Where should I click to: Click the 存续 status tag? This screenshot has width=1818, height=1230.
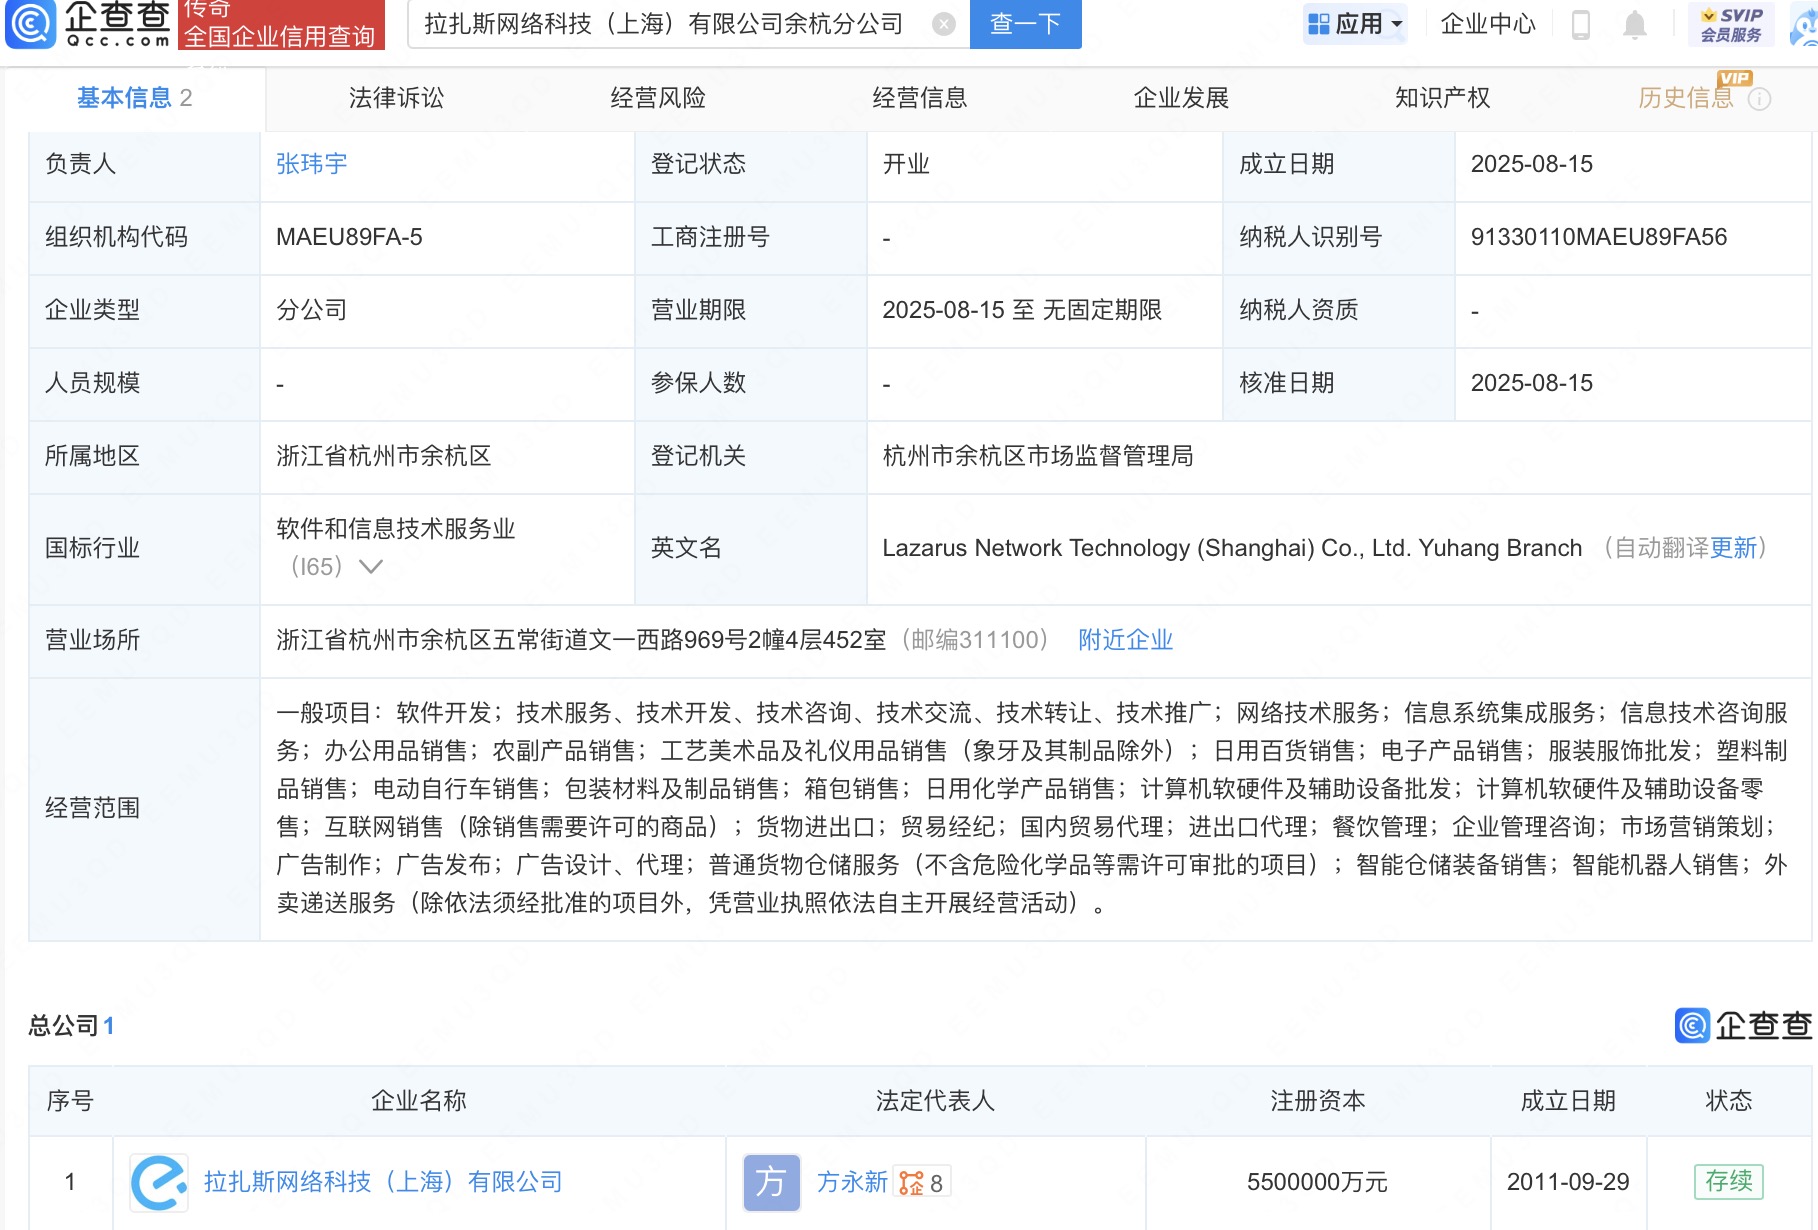click(x=1729, y=1182)
